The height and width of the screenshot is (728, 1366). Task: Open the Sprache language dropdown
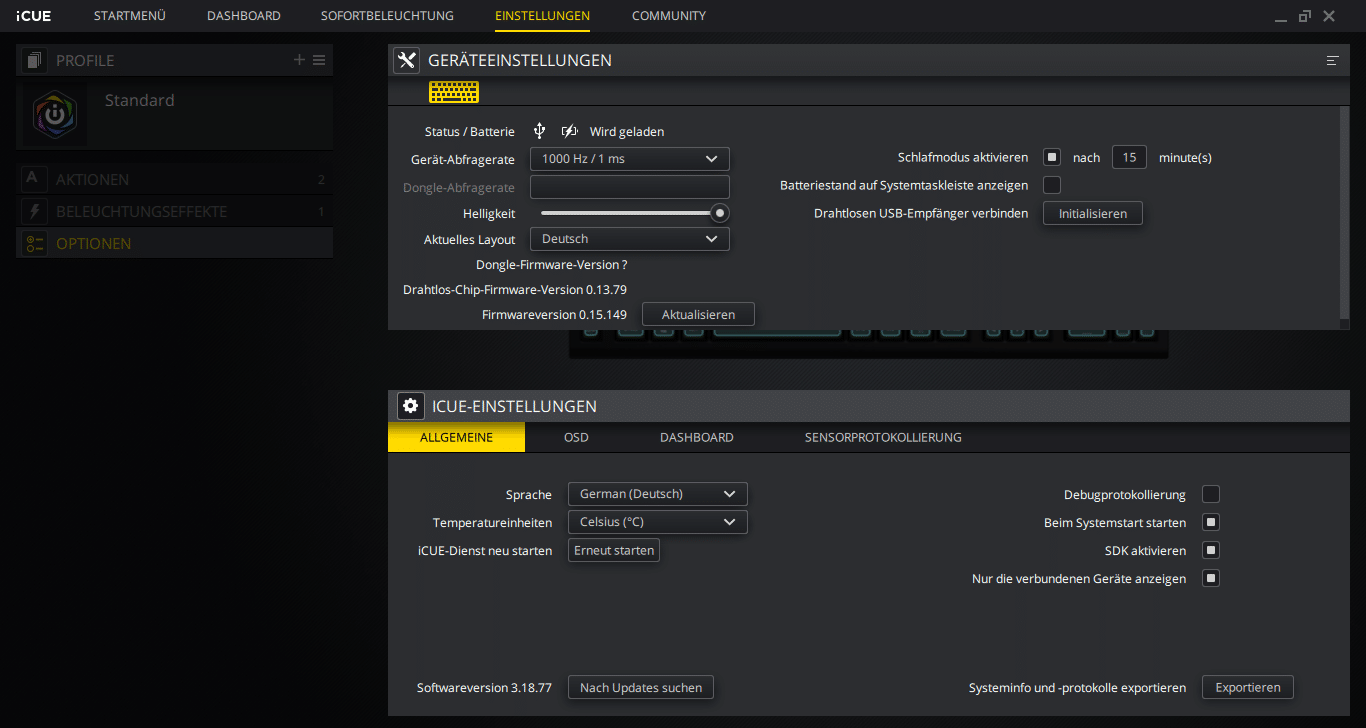coord(657,494)
